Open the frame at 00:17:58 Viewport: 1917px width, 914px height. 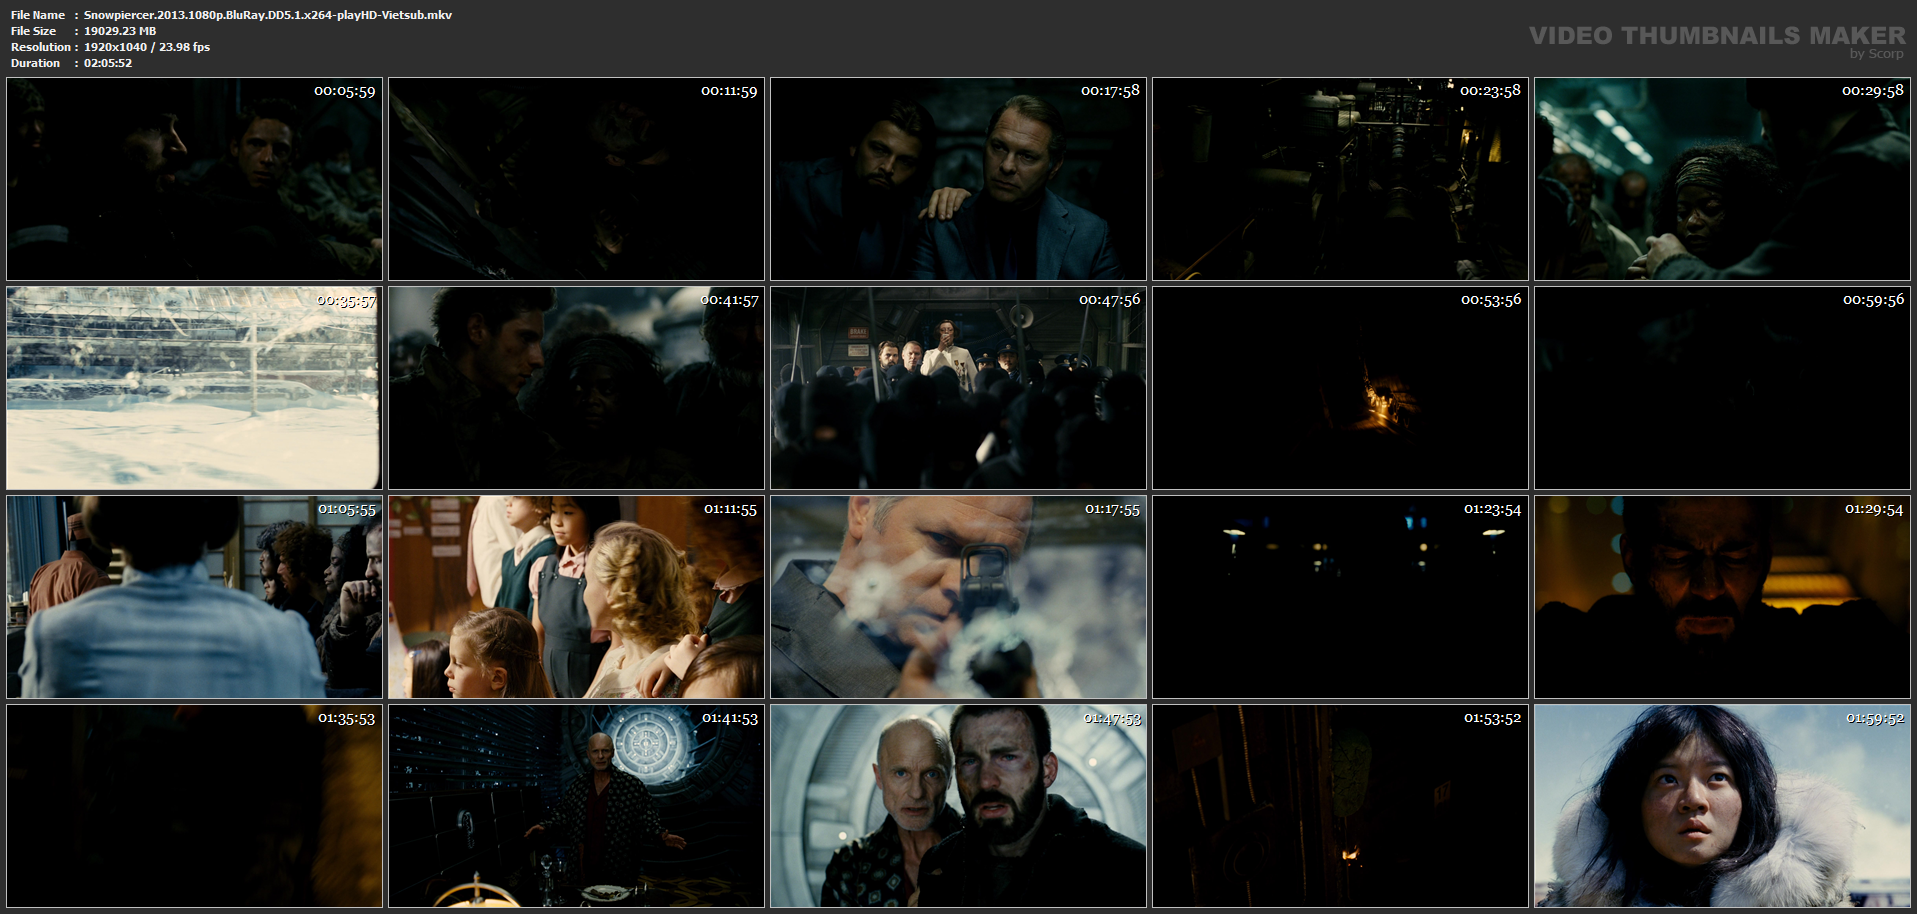(958, 179)
